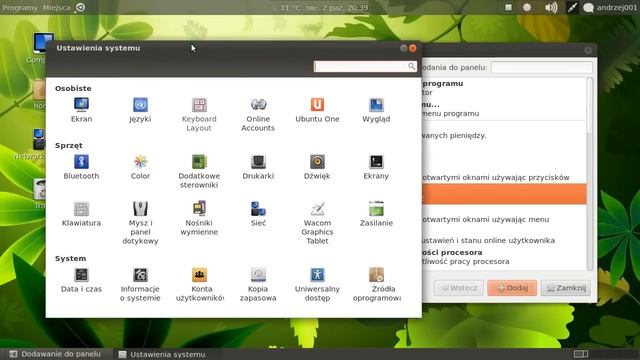Click the search field in Dodawanie do panelu

[x=542, y=67]
